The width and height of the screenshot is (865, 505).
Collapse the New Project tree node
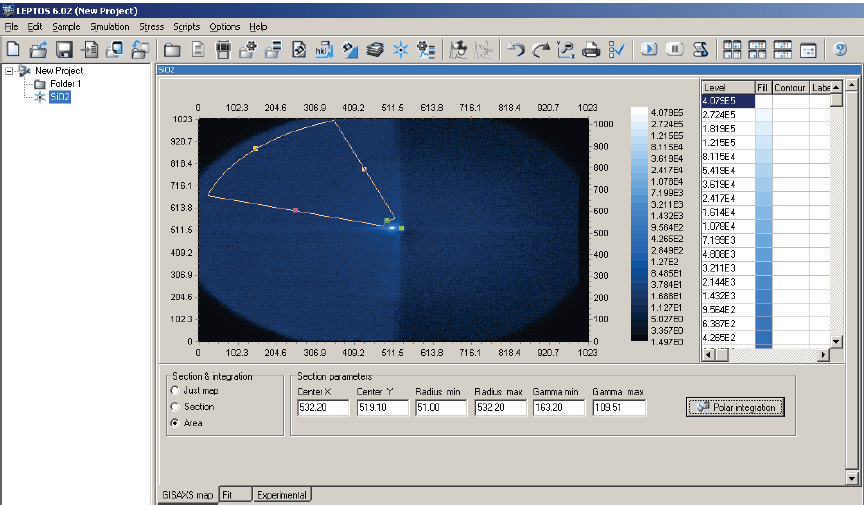[9, 71]
